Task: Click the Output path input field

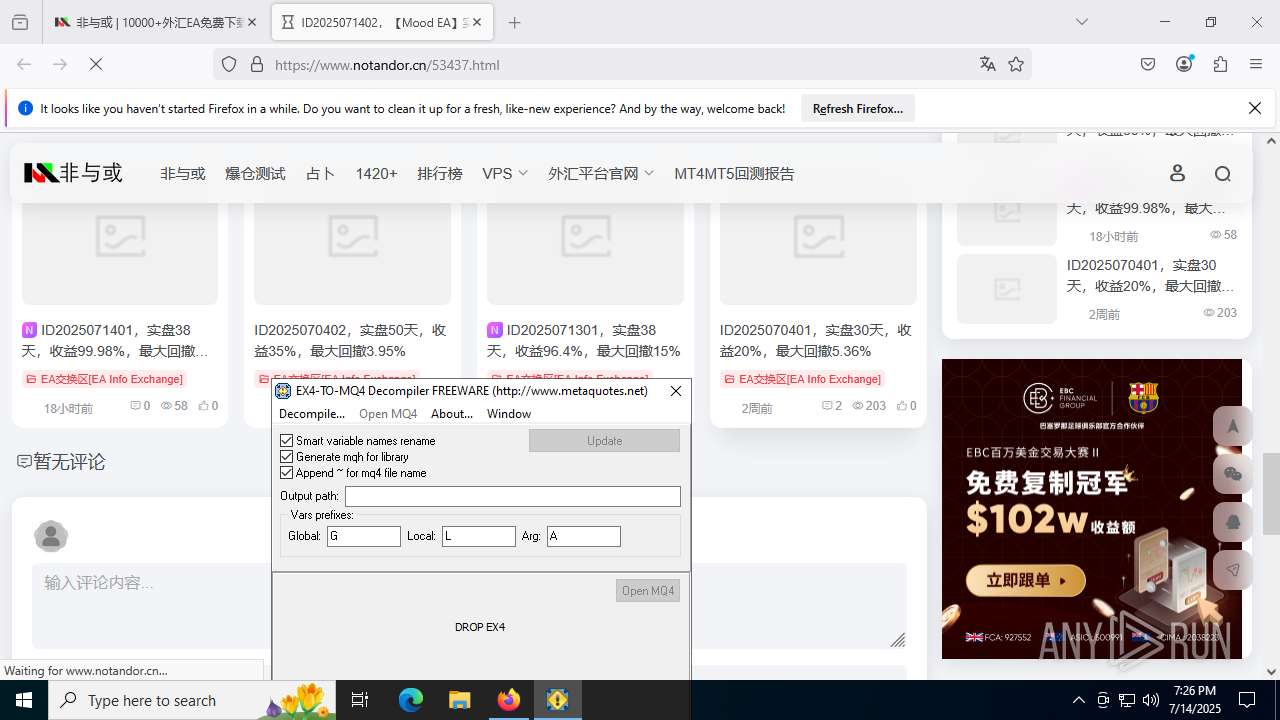Action: pos(512,496)
